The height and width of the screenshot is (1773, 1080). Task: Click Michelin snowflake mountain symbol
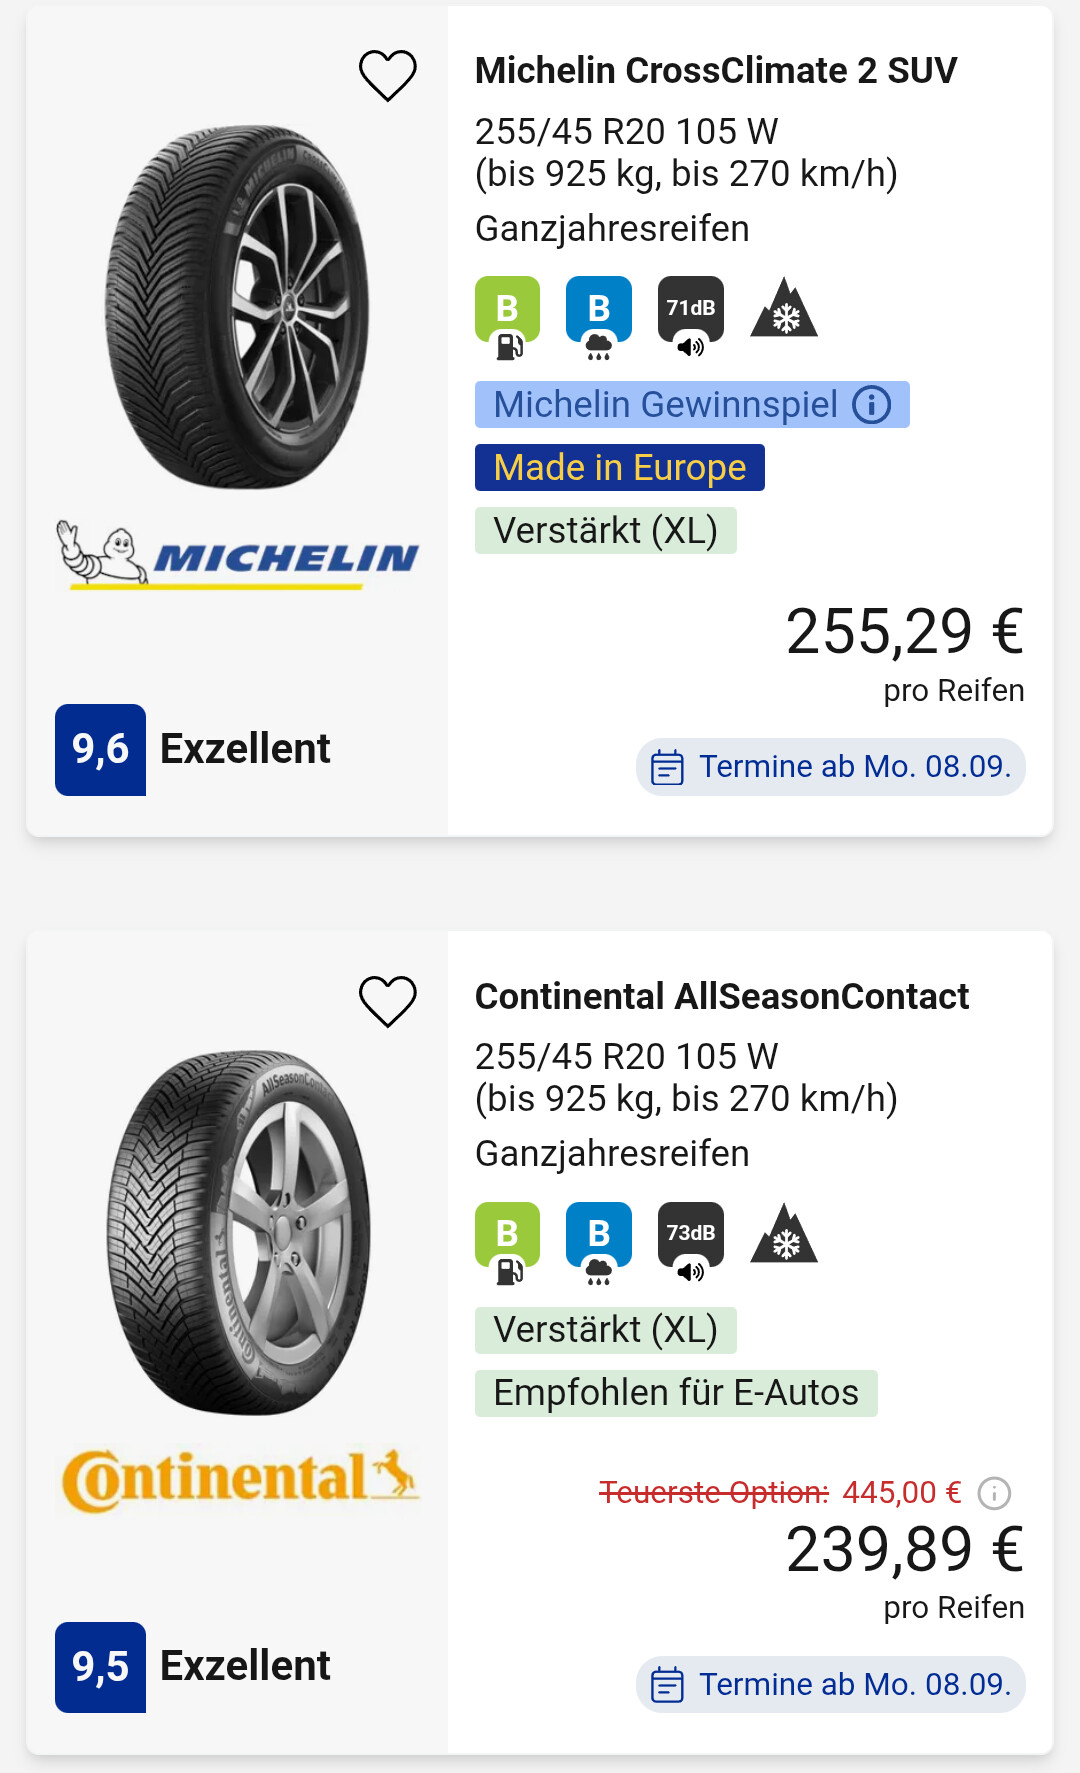(784, 308)
